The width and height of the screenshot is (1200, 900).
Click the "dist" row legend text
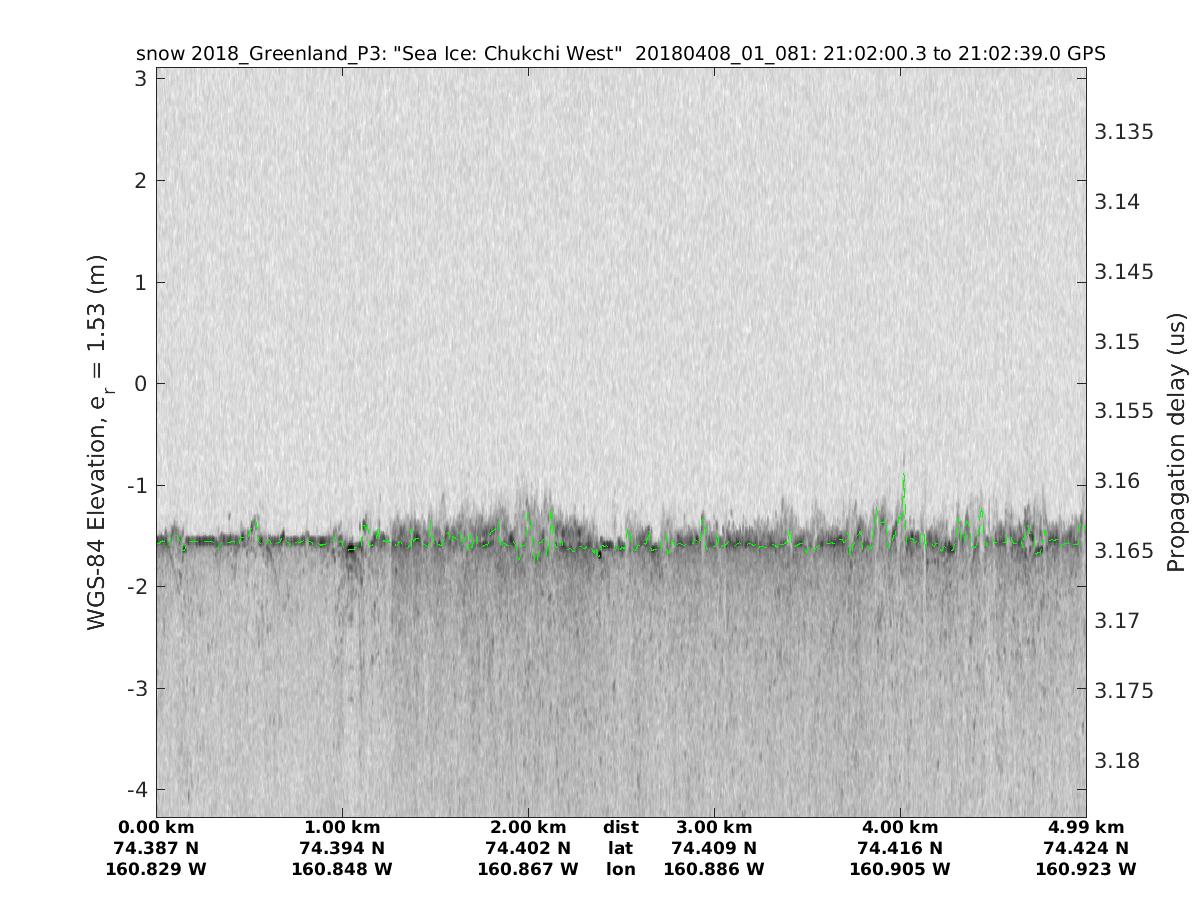620,827
